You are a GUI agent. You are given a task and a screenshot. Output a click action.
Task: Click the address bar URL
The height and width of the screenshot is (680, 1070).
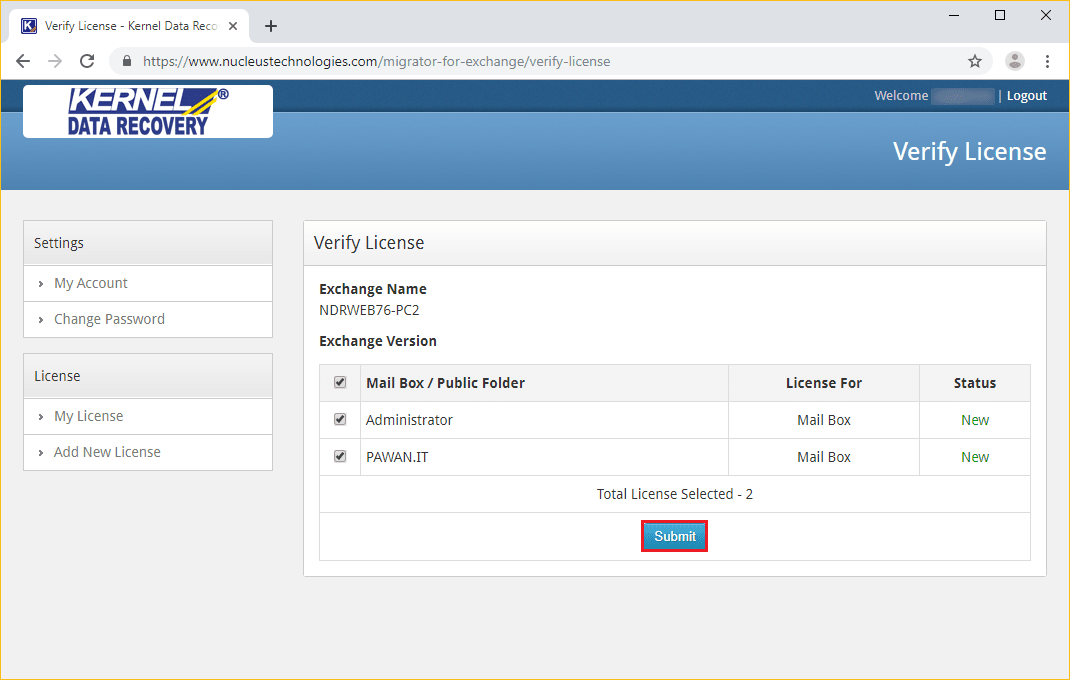[x=377, y=61]
